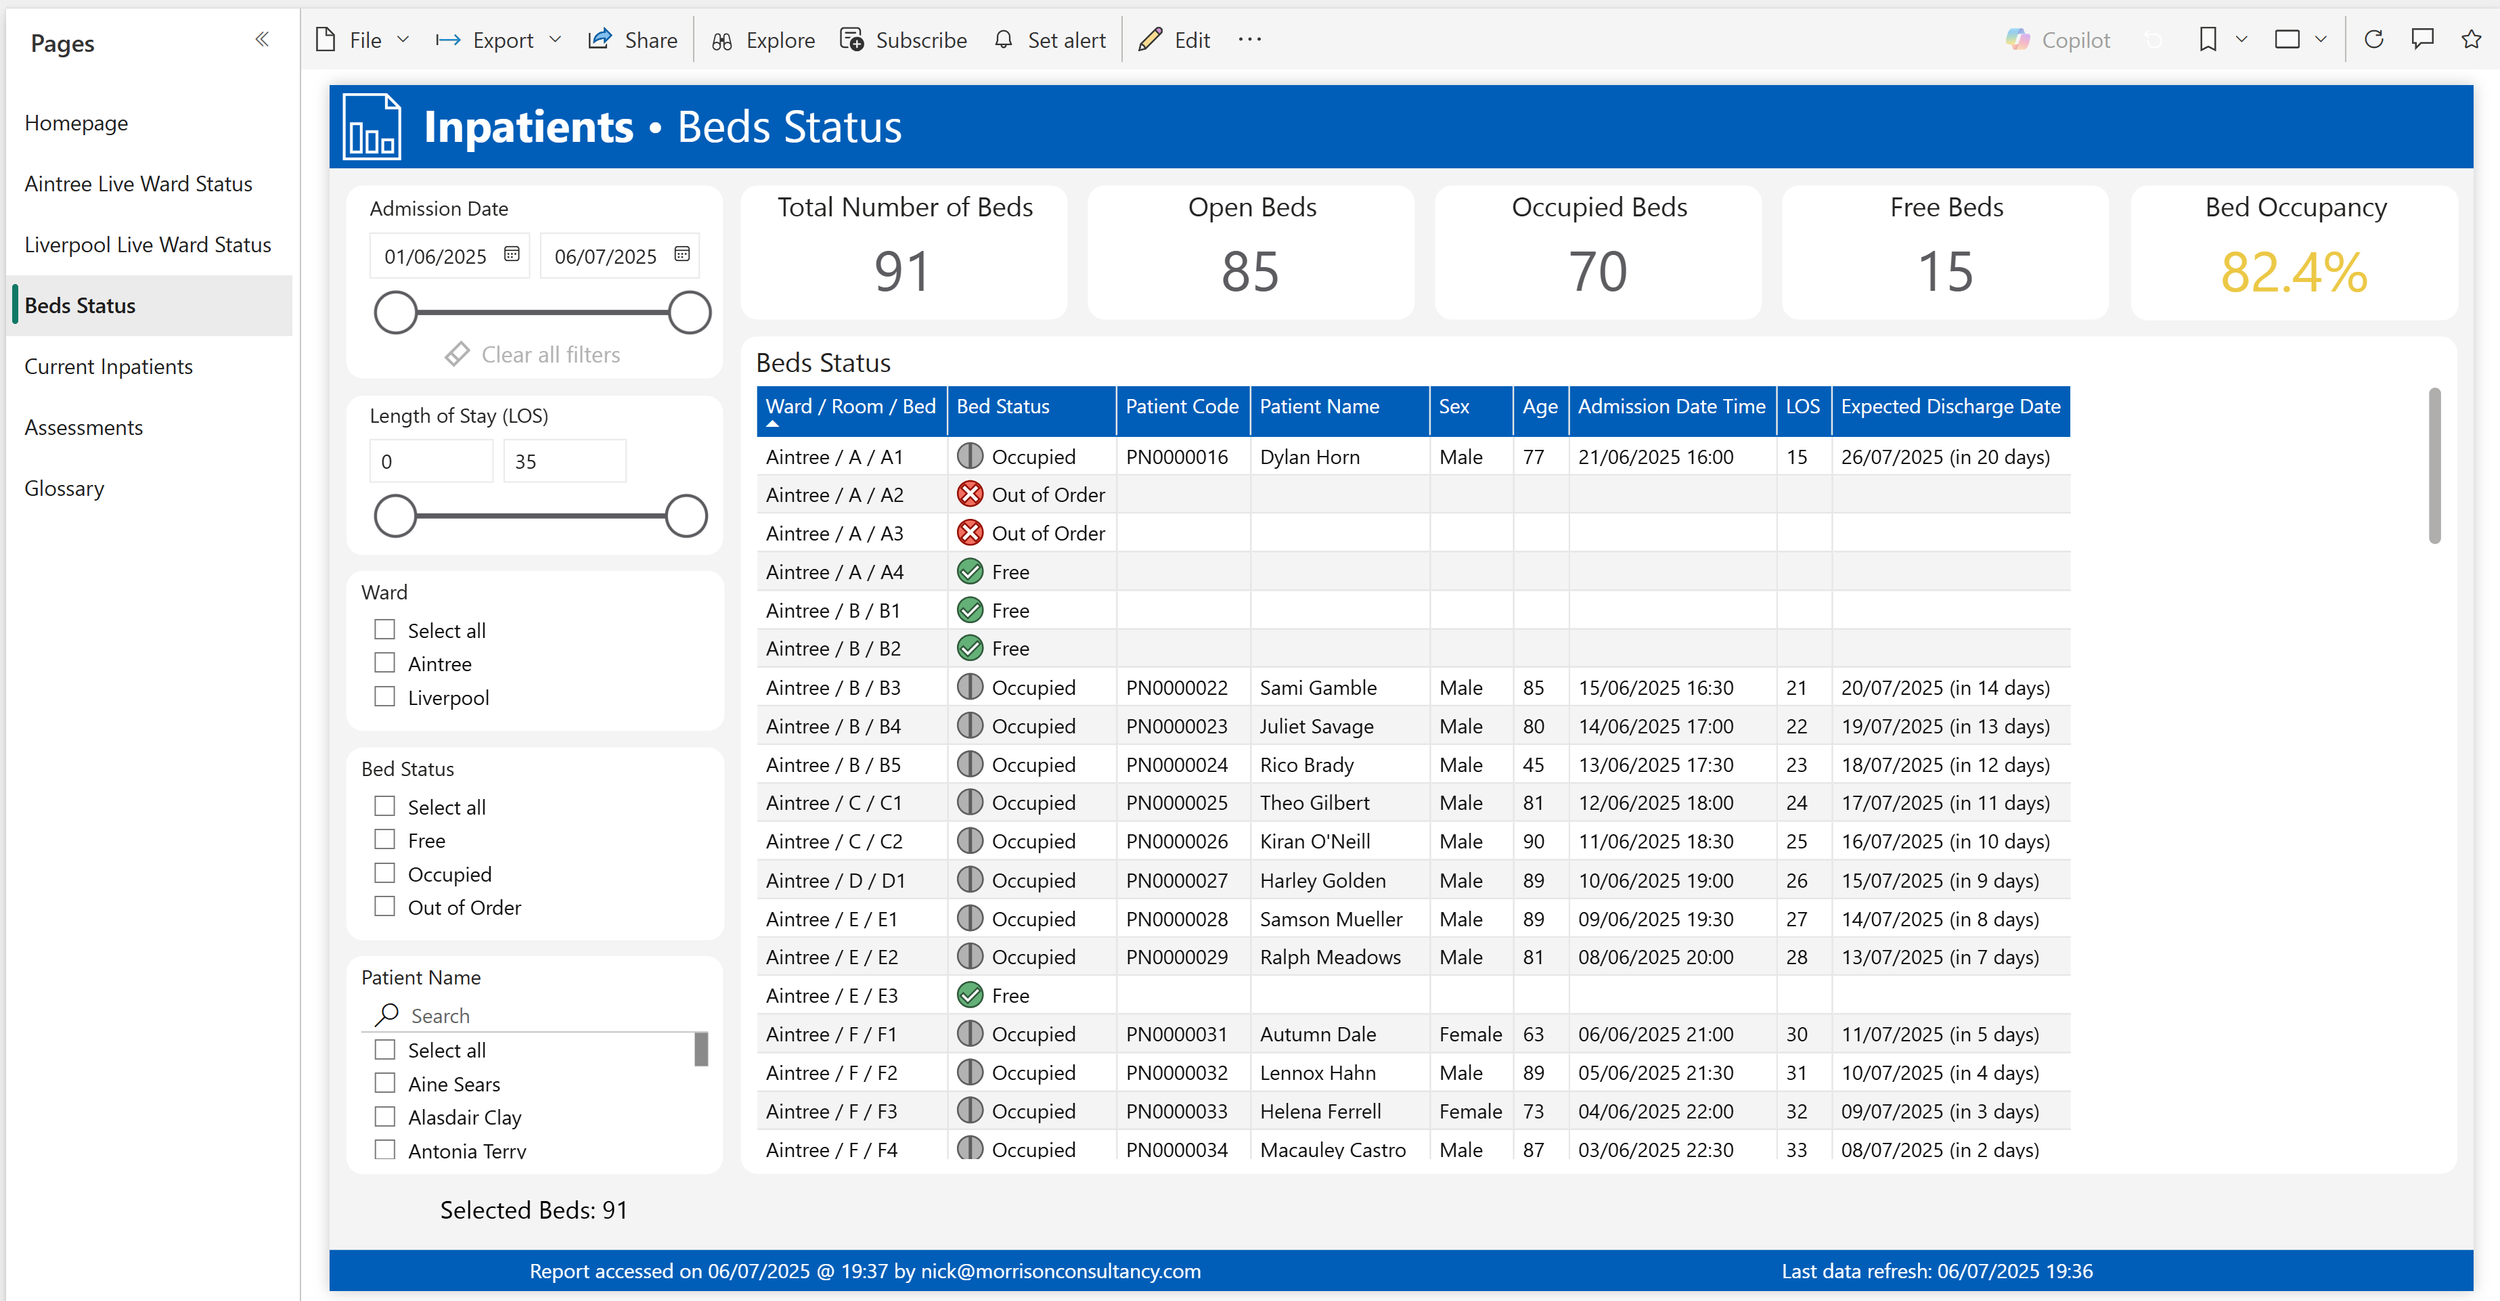Viewport: 2500px width, 1301px height.
Task: Select the Aine Sears patient checkbox
Action: (385, 1083)
